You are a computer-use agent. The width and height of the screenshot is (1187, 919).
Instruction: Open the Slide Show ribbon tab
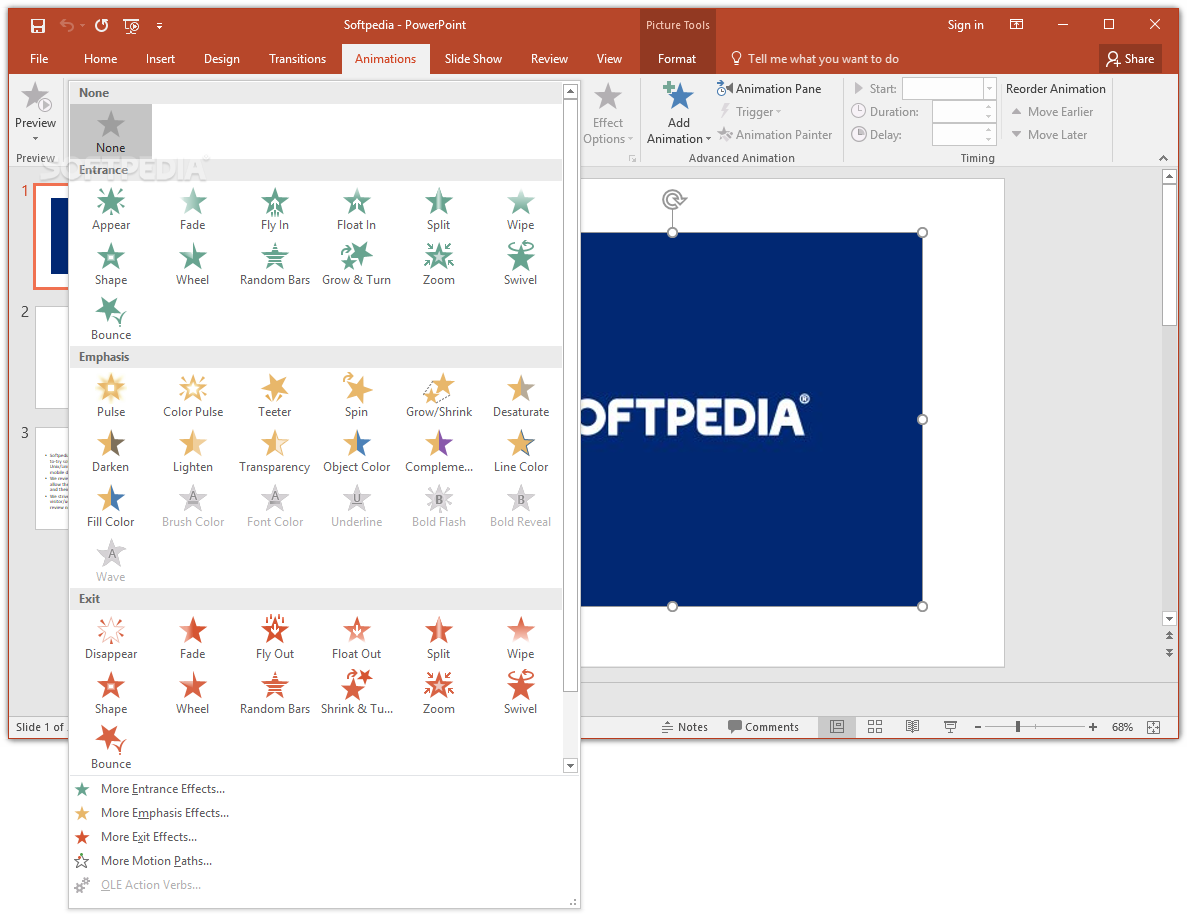[473, 59]
